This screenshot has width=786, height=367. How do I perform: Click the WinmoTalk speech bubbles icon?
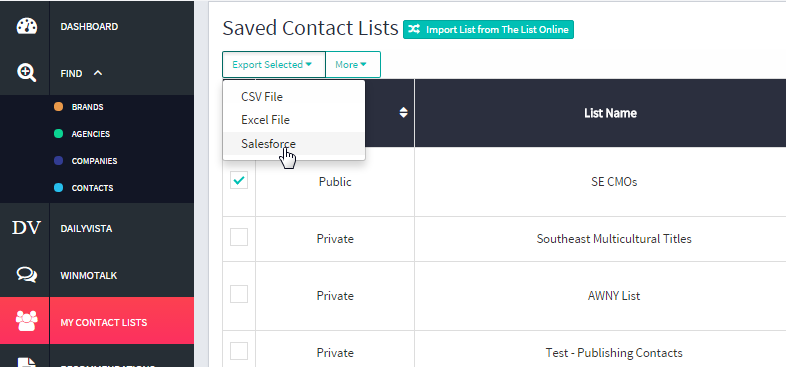coord(27,275)
